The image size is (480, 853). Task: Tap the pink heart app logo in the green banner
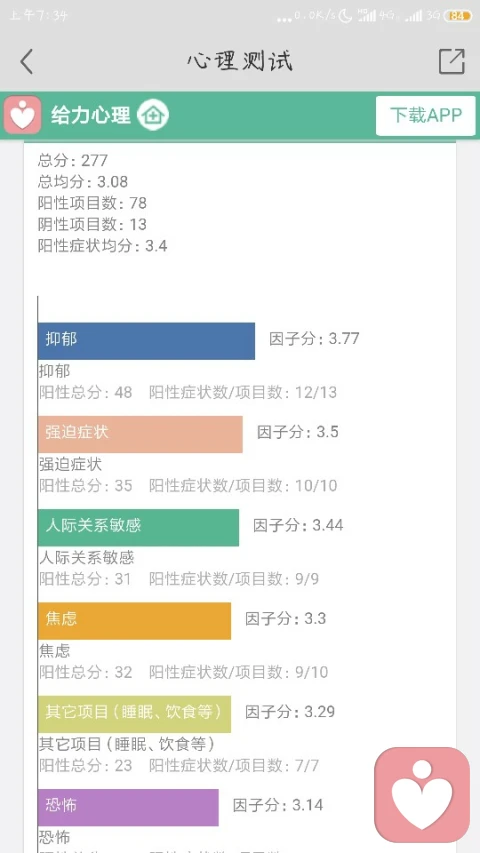pyautogui.click(x=22, y=115)
